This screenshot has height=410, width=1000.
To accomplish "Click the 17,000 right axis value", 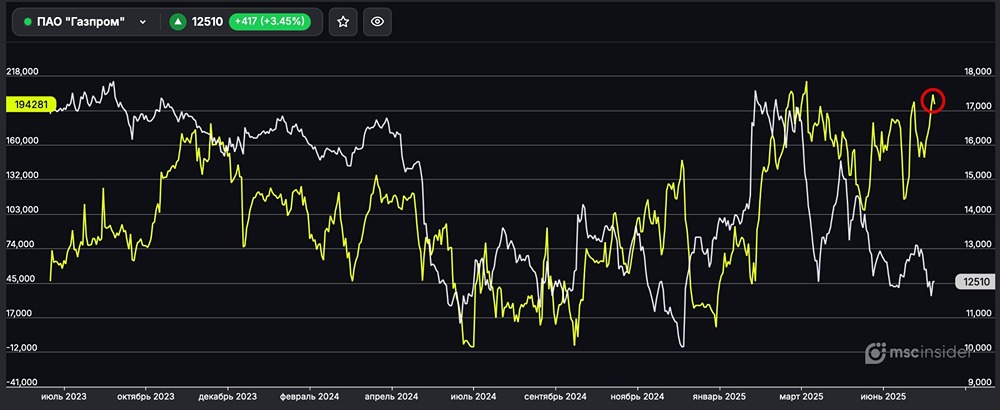I will [979, 106].
